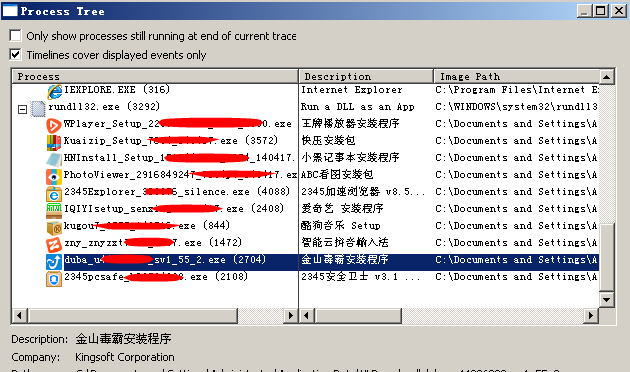Maximize the Process Tree window
Screen dimensions: 630x372
click(x=601, y=10)
